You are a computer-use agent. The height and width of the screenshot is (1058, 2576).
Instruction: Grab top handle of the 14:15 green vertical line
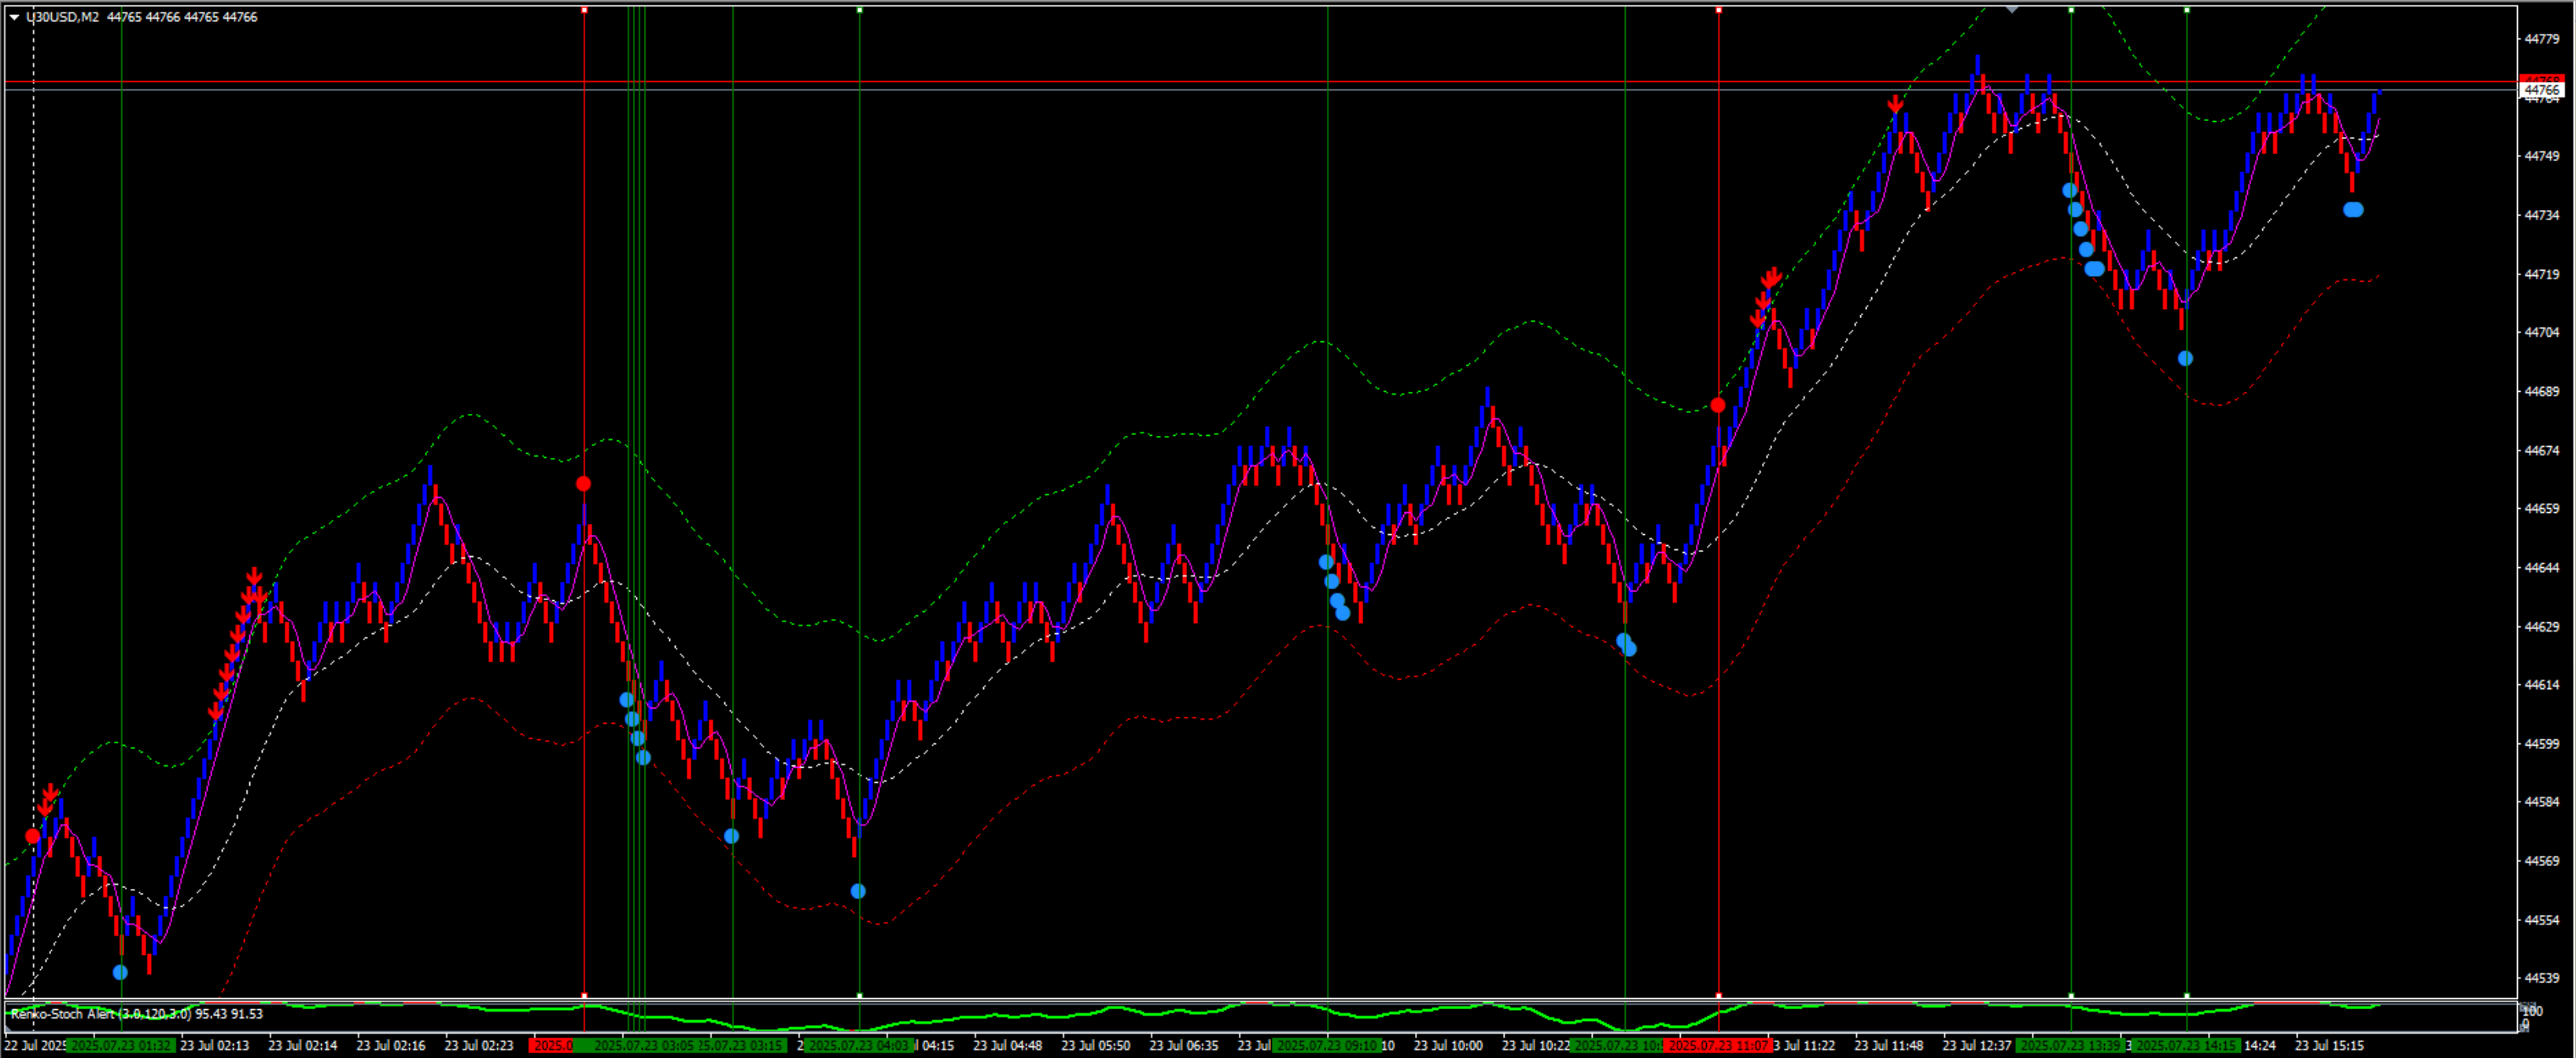click(x=2187, y=10)
